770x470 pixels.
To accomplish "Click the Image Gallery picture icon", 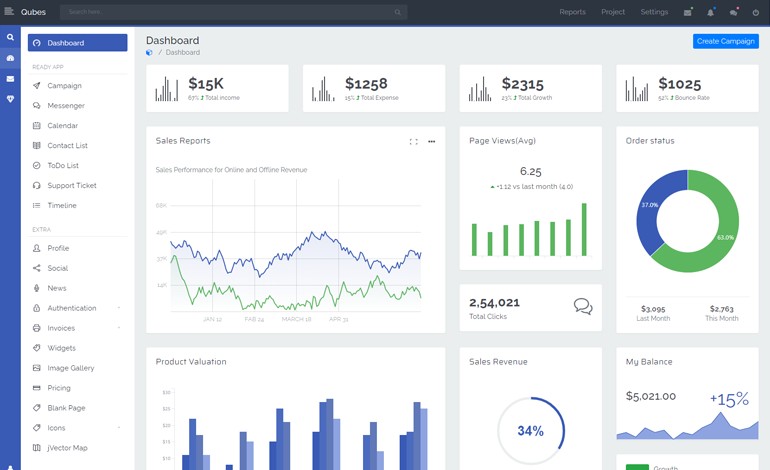I will (x=36, y=368).
